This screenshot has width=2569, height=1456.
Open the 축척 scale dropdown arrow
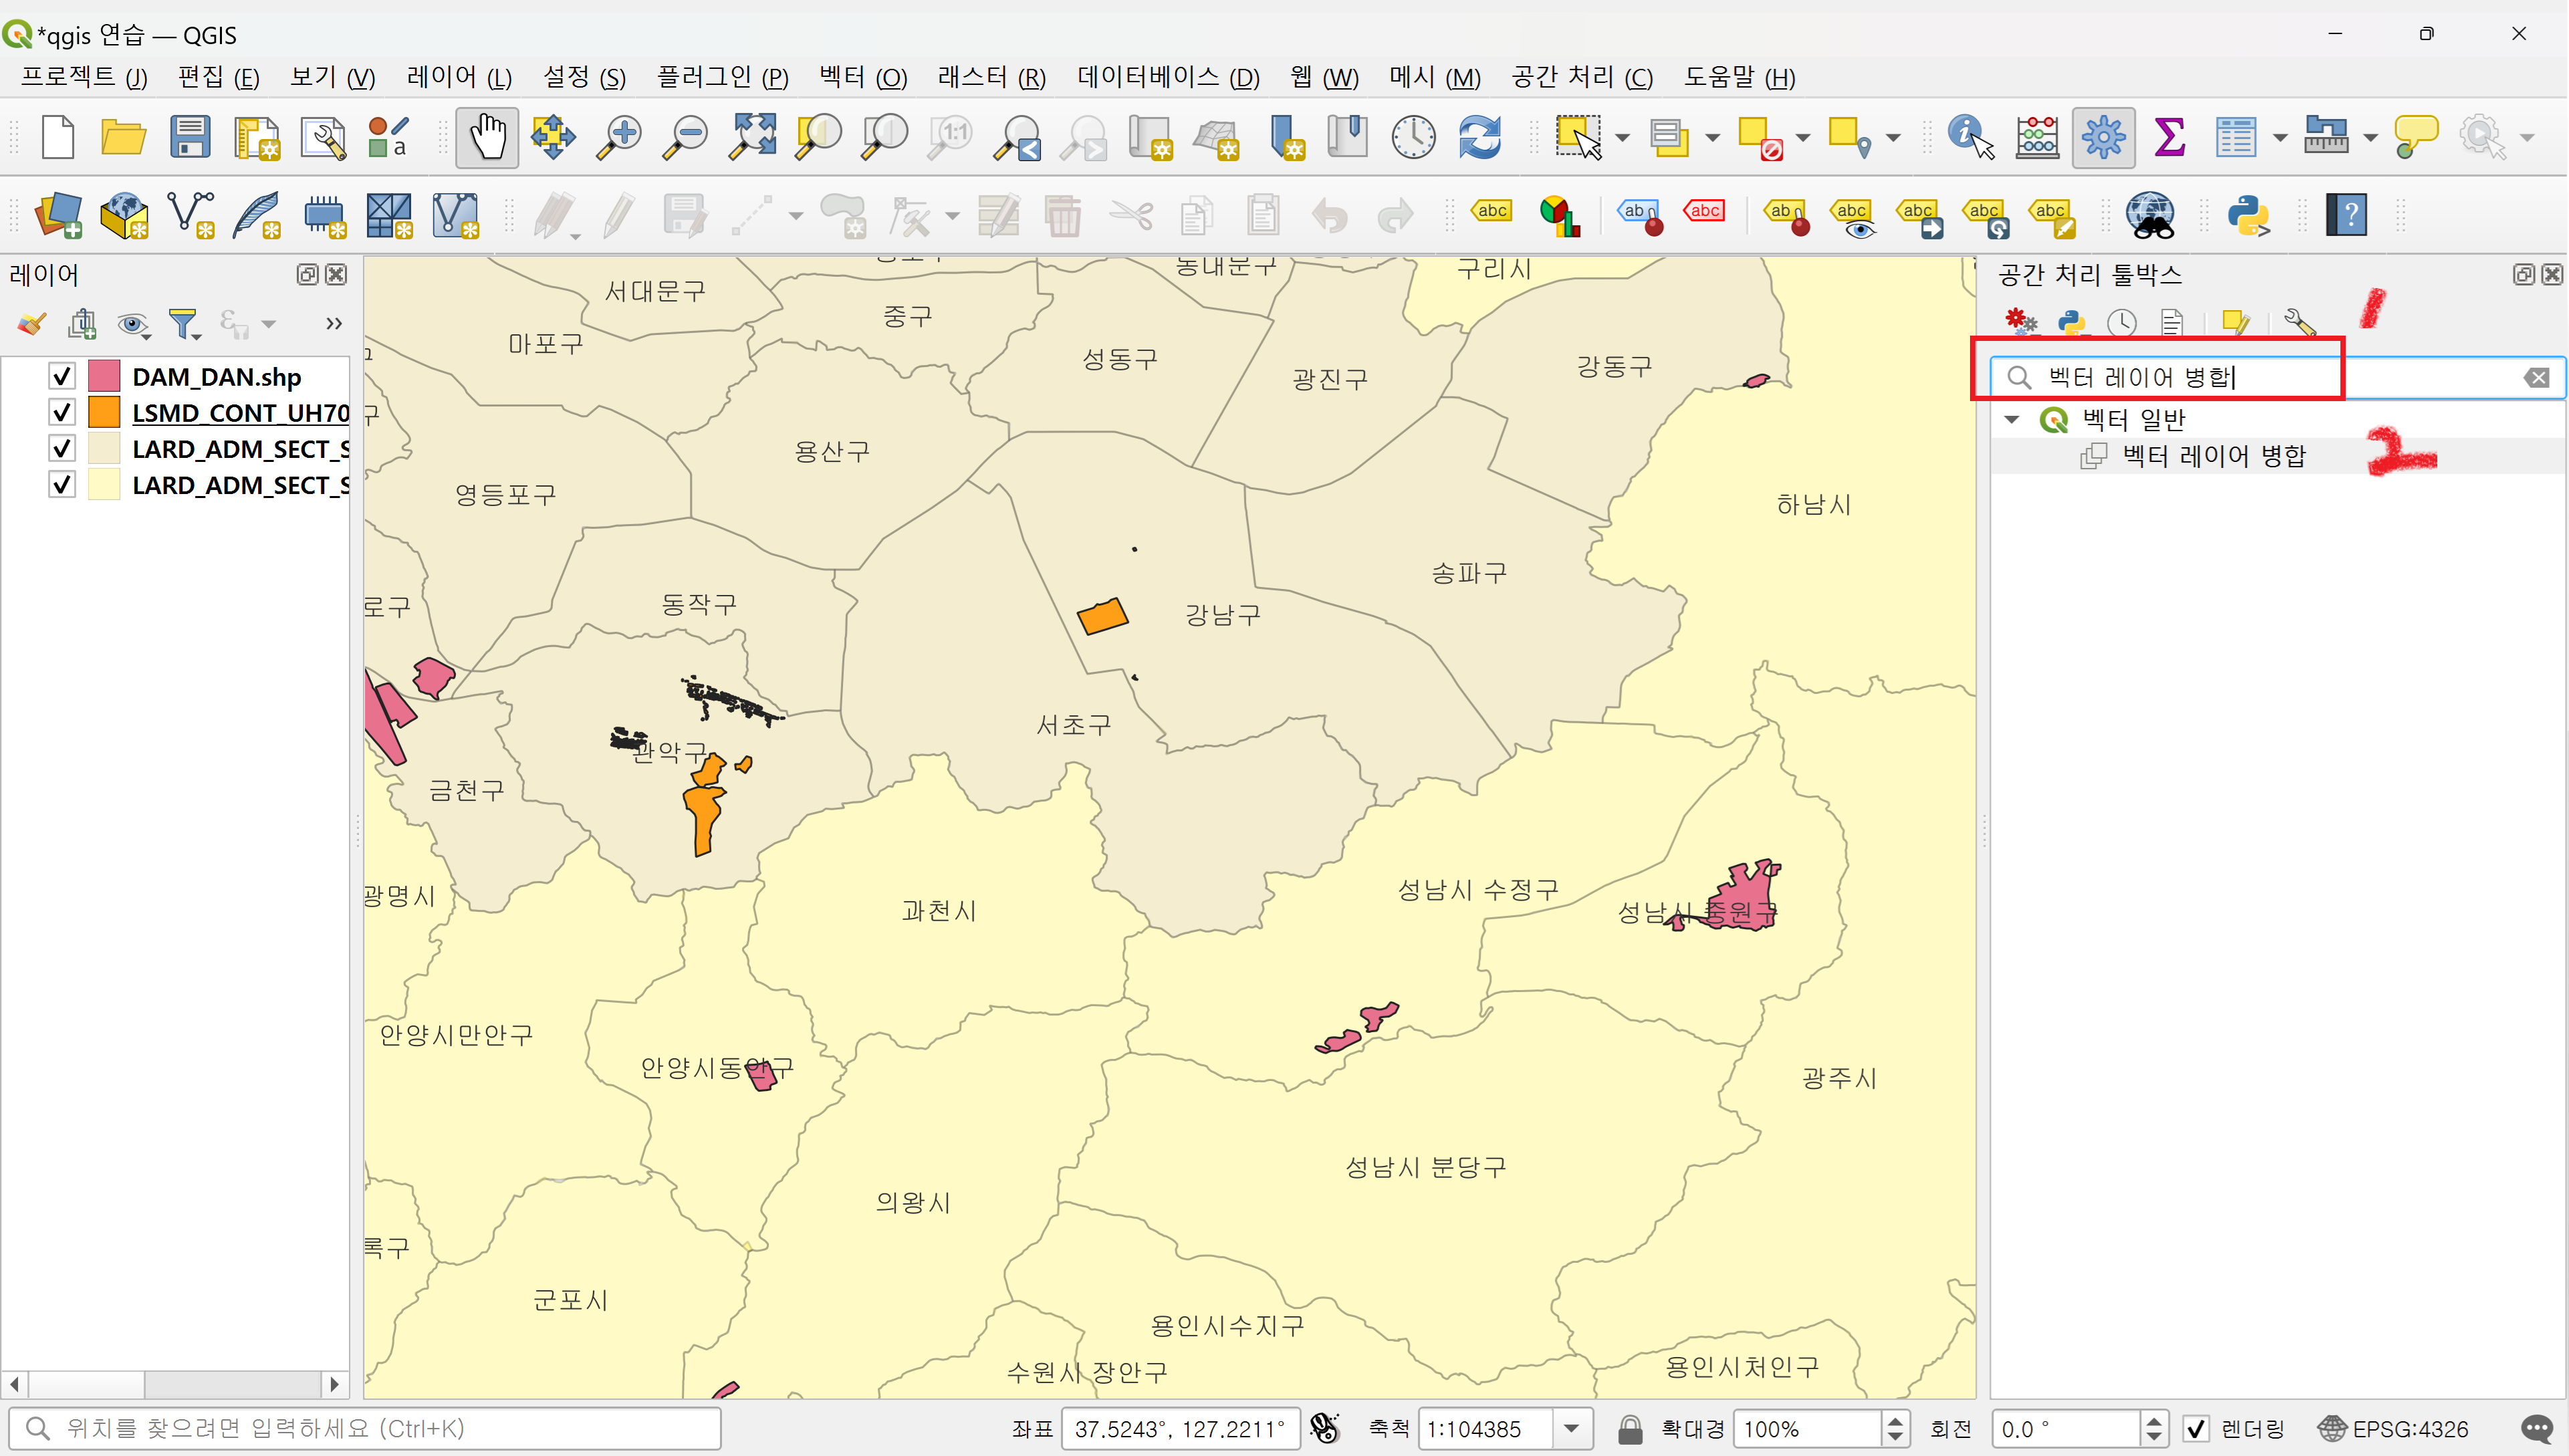1571,1428
